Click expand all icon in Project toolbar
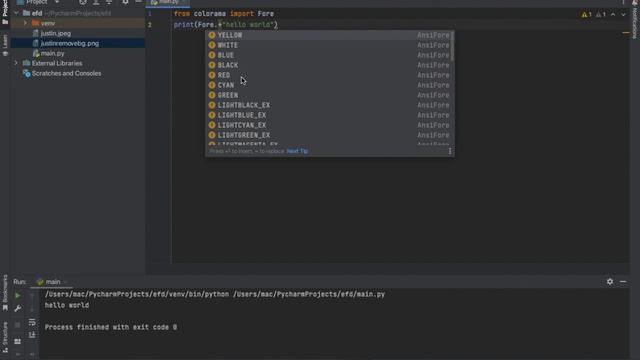This screenshot has height=360, width=640. 96,2
